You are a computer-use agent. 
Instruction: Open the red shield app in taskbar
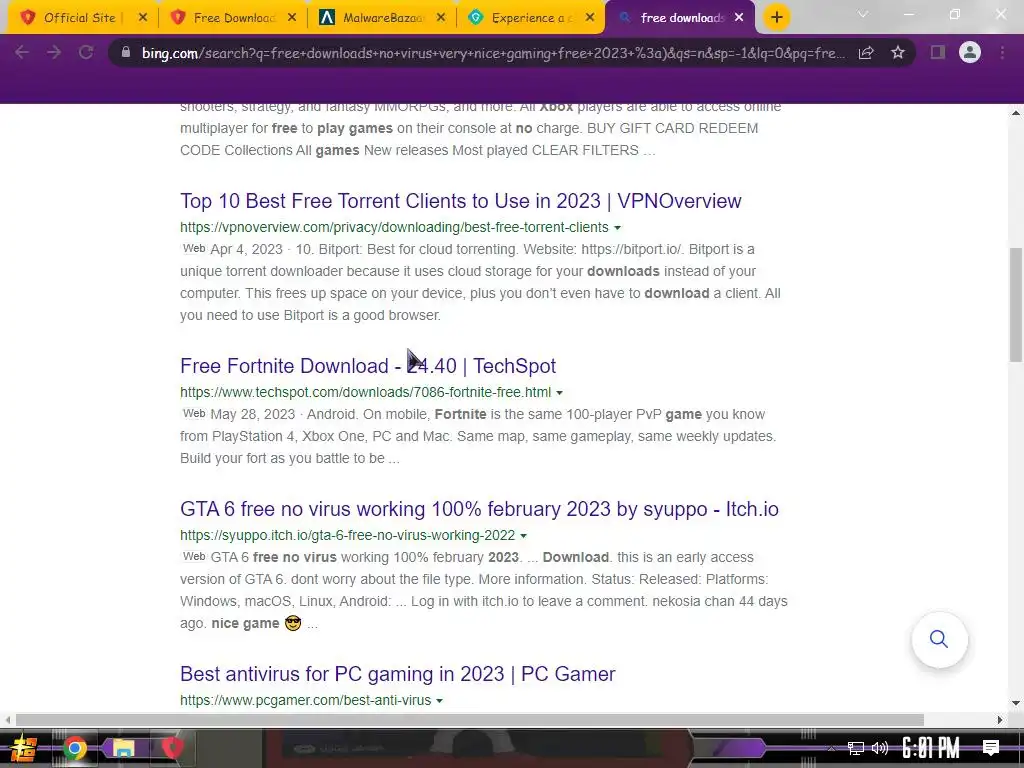tap(172, 748)
